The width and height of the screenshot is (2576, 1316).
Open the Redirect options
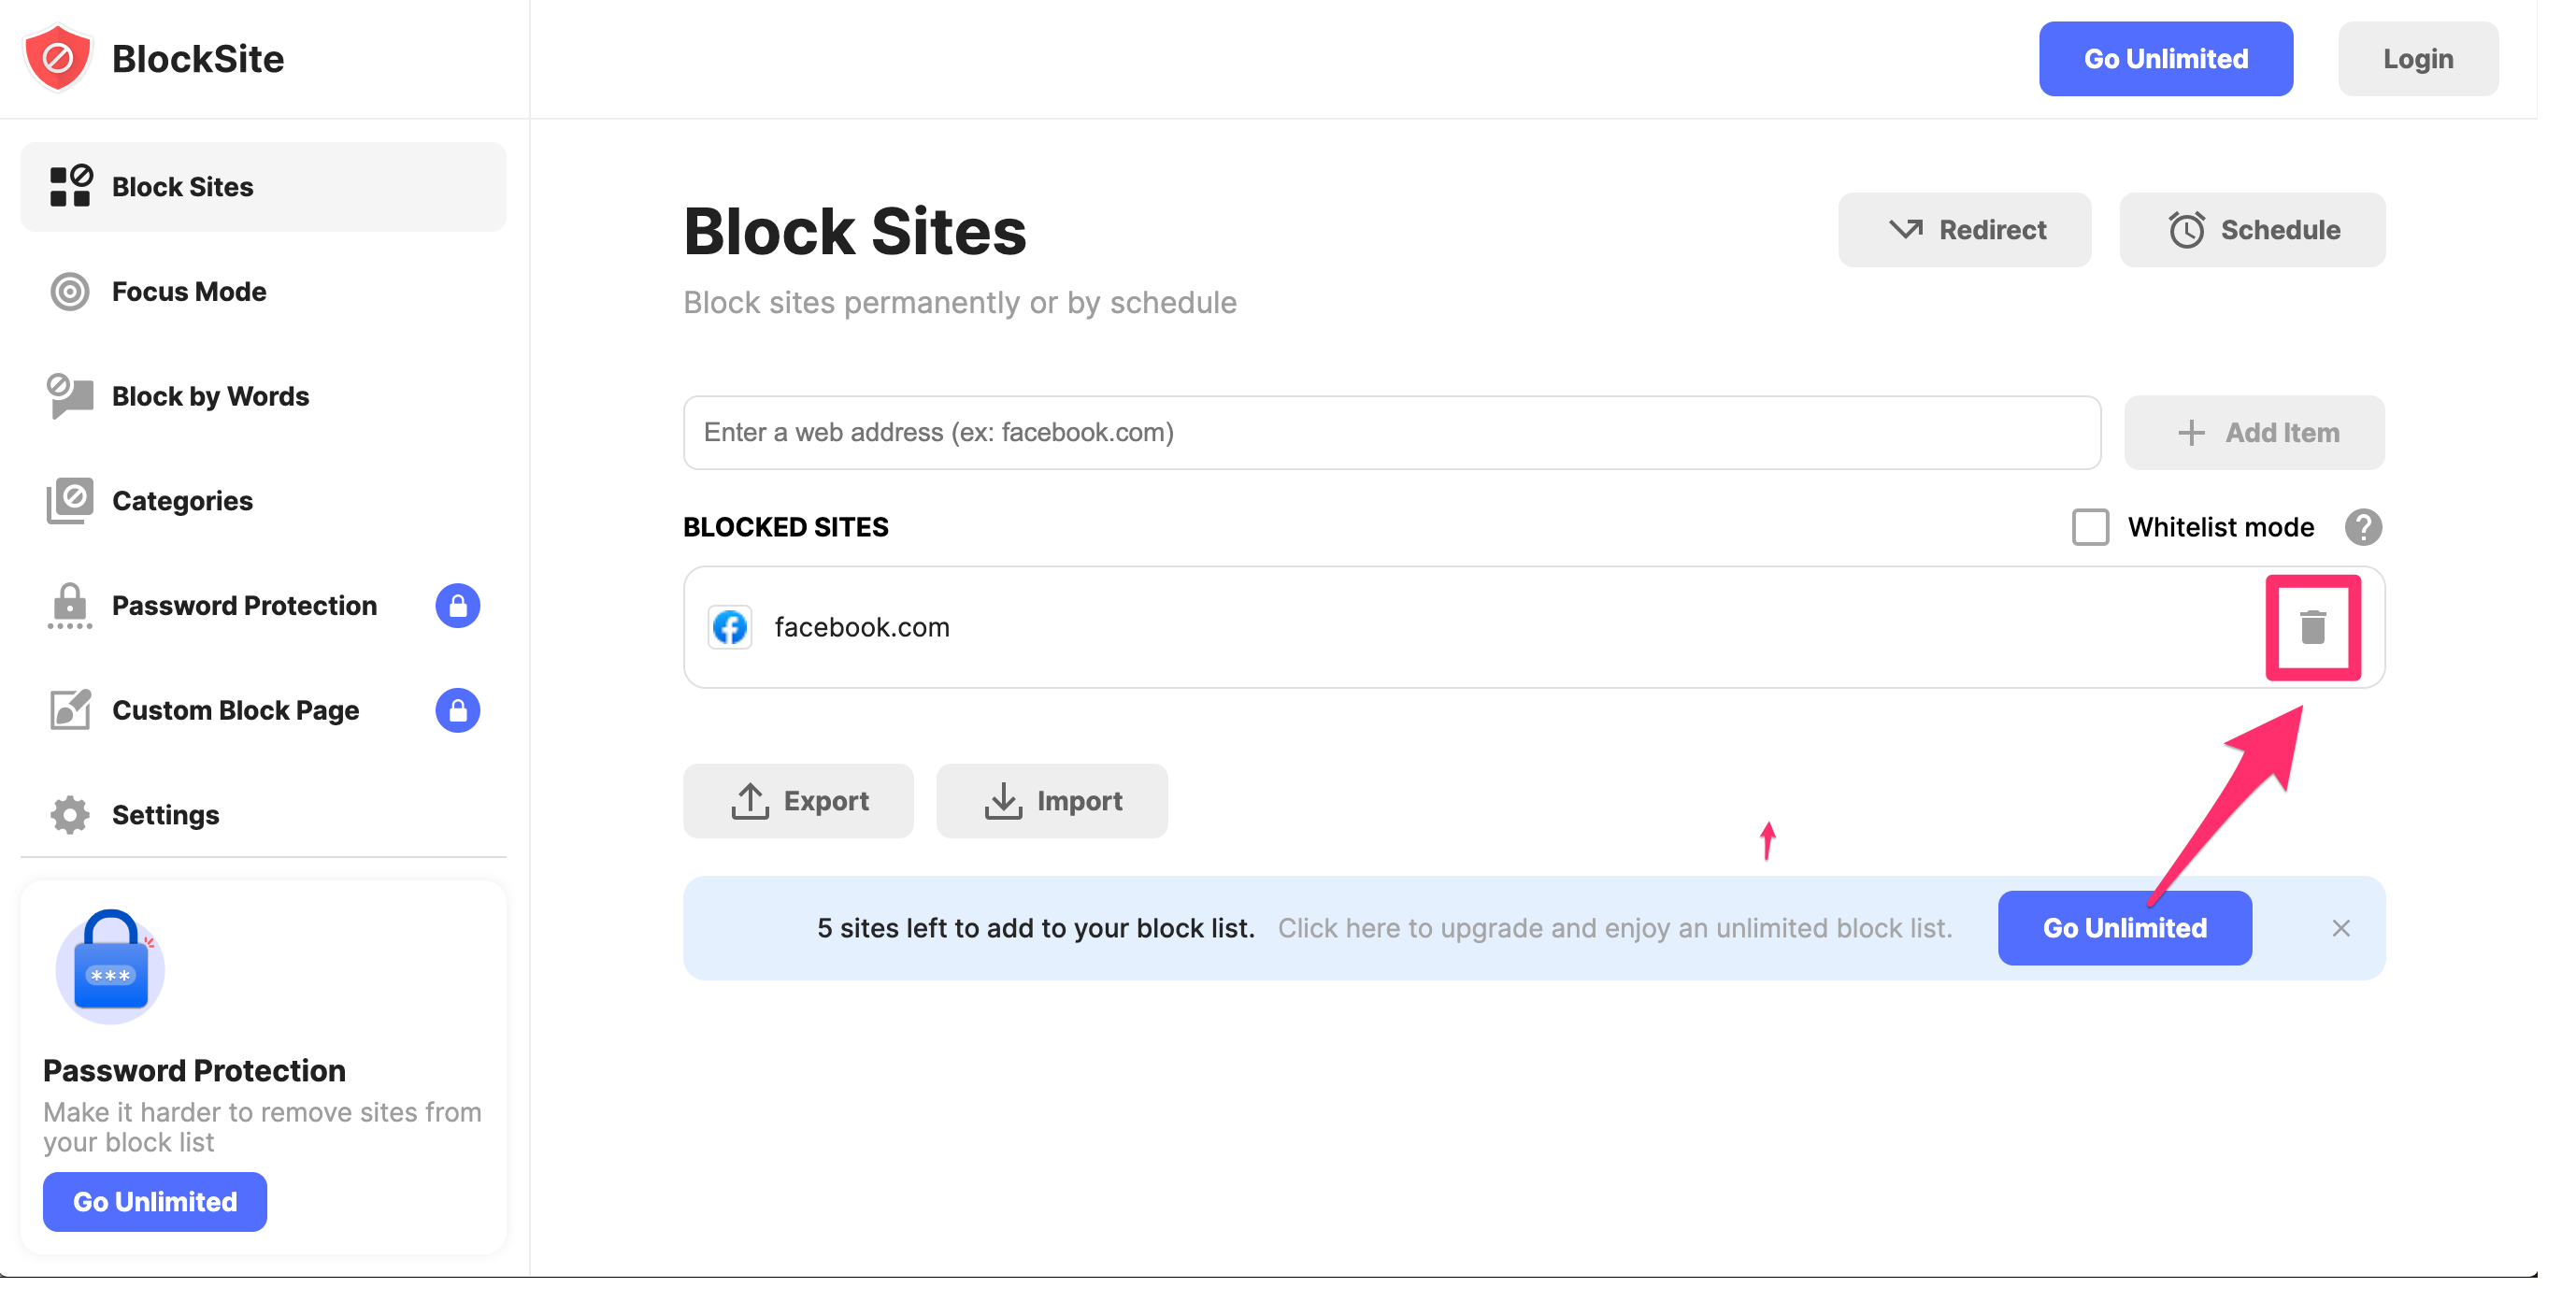pos(1964,229)
